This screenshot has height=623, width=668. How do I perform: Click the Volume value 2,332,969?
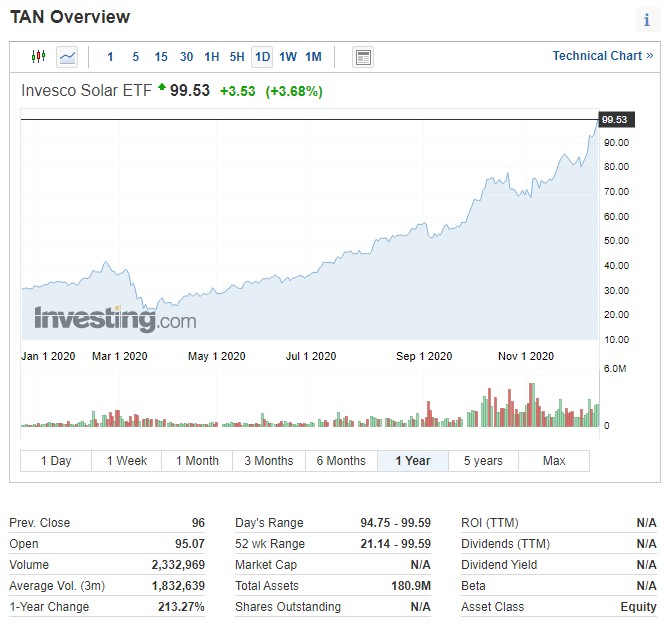178,565
